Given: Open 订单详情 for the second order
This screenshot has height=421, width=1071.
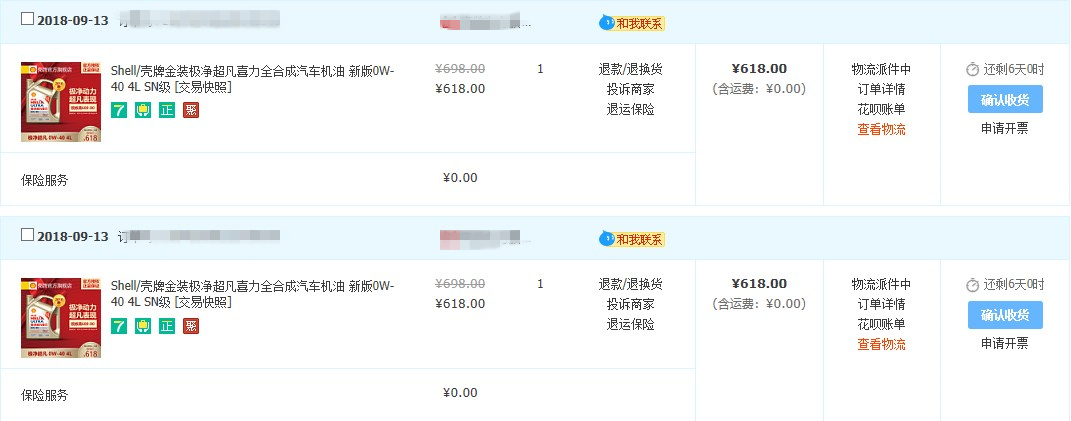Looking at the screenshot, I should [881, 304].
